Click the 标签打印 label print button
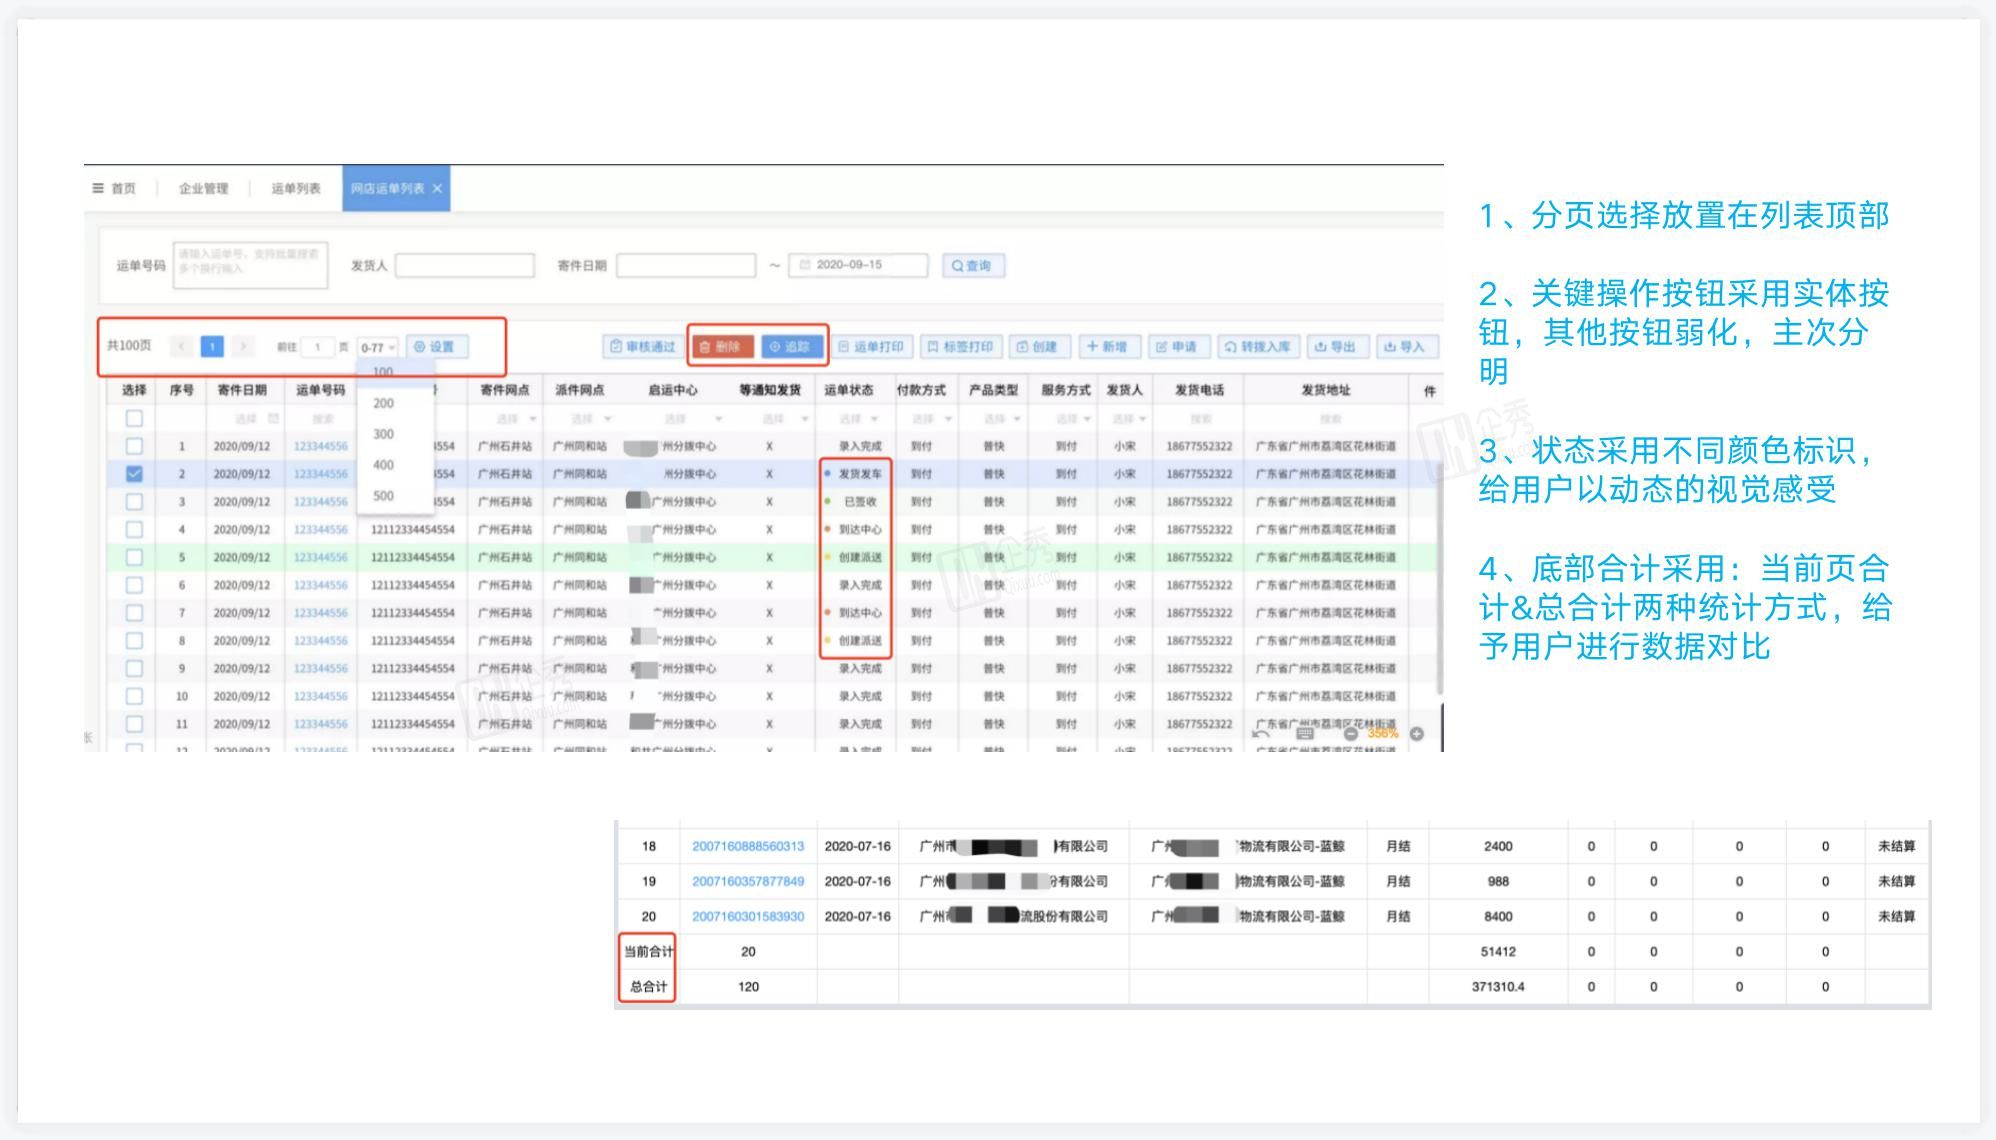The width and height of the screenshot is (1996, 1140). (x=961, y=347)
